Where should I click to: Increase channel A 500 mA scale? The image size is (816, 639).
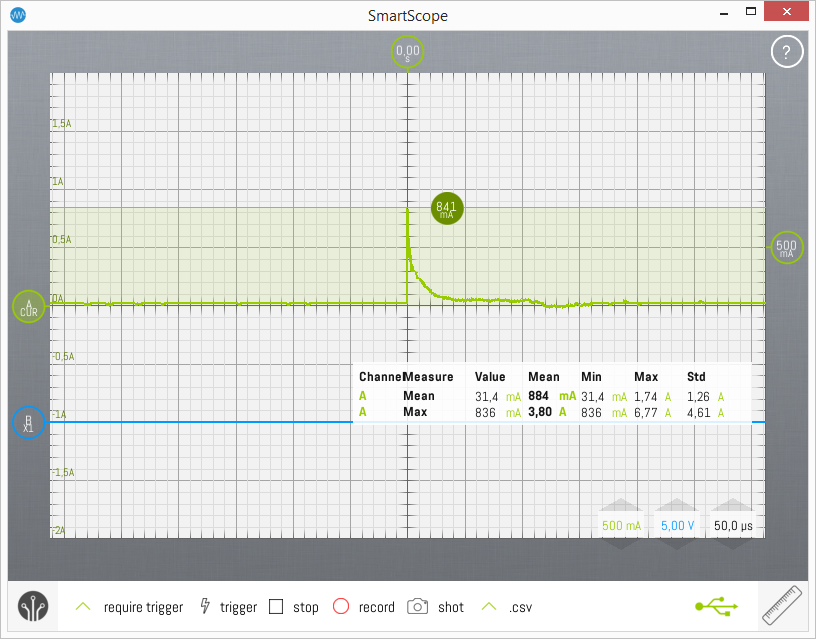pos(621,506)
